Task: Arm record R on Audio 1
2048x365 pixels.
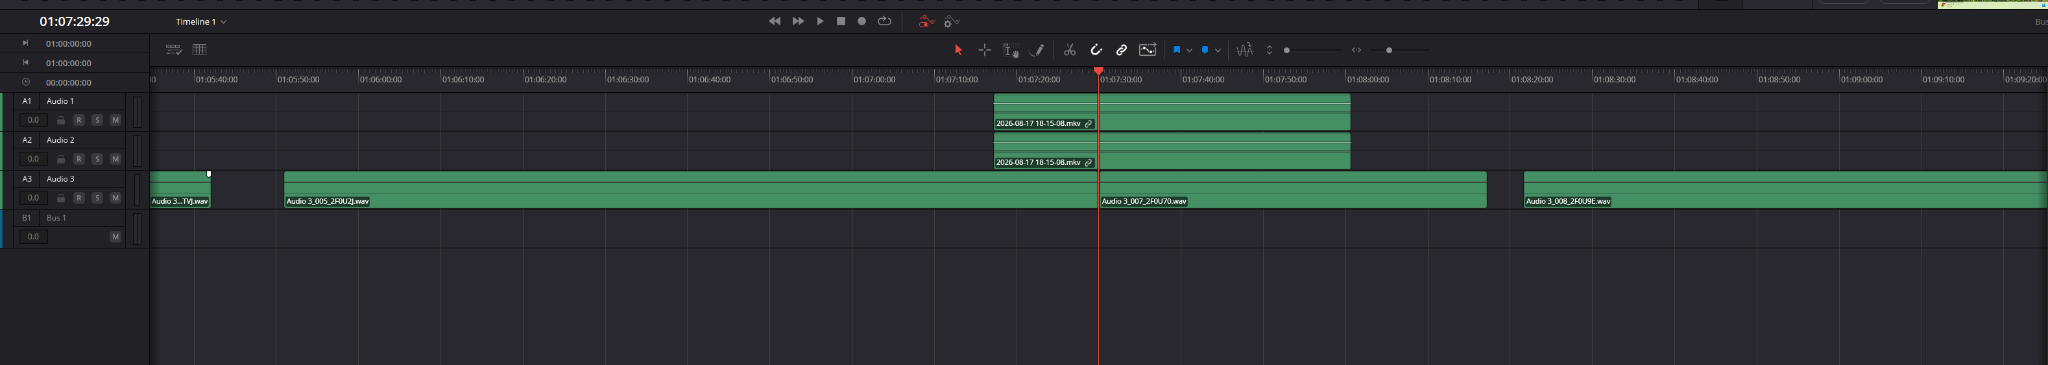Action: (79, 120)
